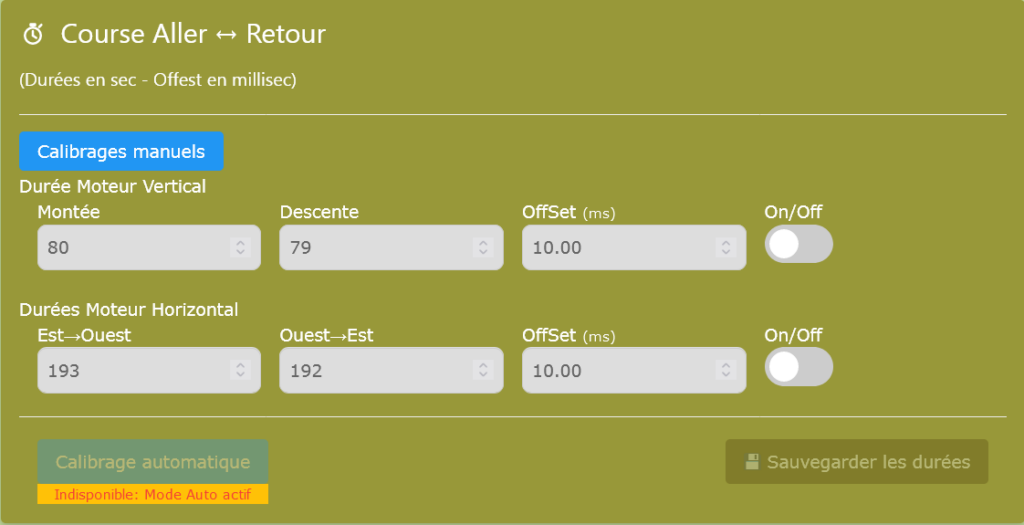Click into the Ouest→Est duration field
1024x525 pixels.
pyautogui.click(x=373, y=370)
